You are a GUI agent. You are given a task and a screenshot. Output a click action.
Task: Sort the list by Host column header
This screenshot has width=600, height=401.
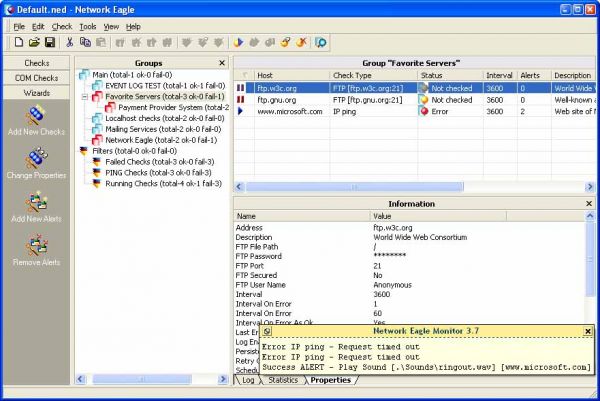[290, 75]
